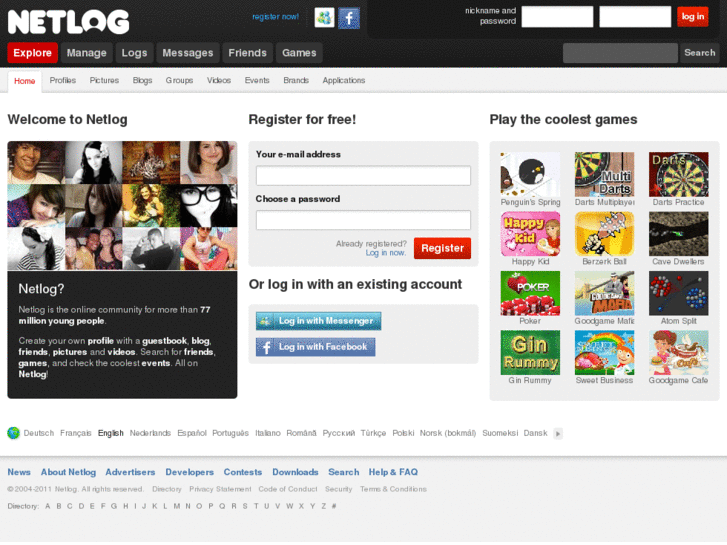Select the Brands sub-tab
The image size is (727, 545).
coord(296,80)
